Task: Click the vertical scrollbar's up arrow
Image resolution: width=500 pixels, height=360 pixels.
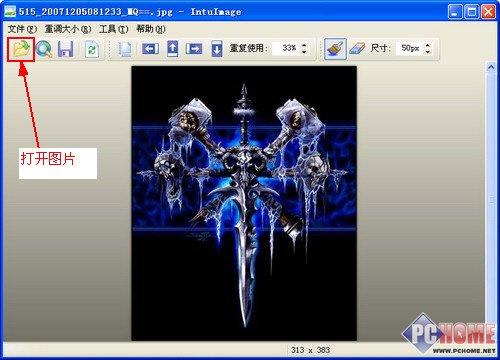Action: [x=491, y=67]
